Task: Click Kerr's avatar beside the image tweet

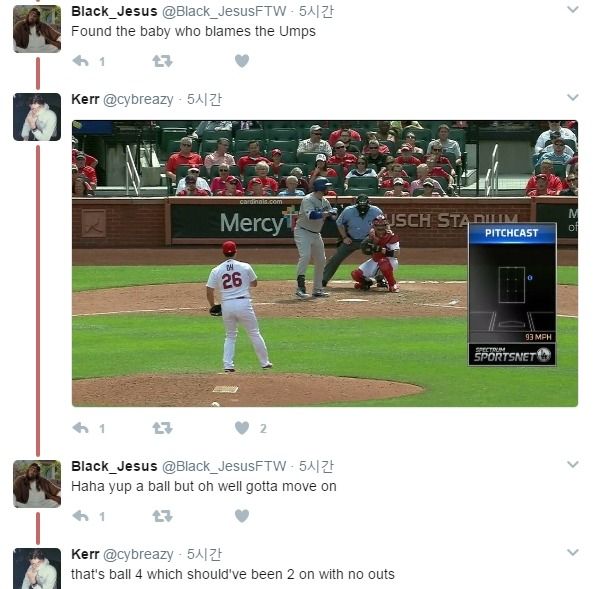Action: click(x=37, y=117)
